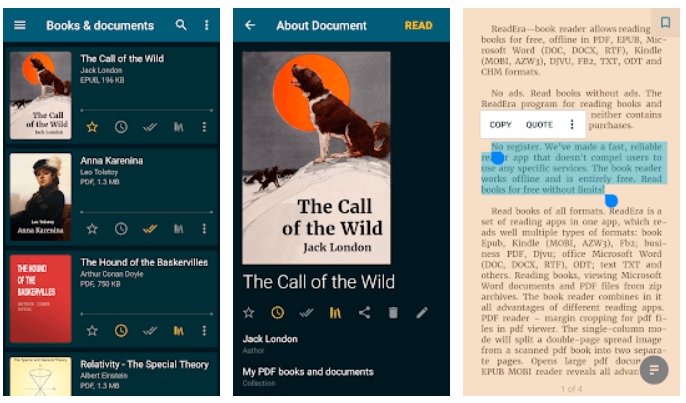The height and width of the screenshot is (403, 686).
Task: Toggle favorite star for The Hound of the Baskervilles
Action: (x=92, y=331)
